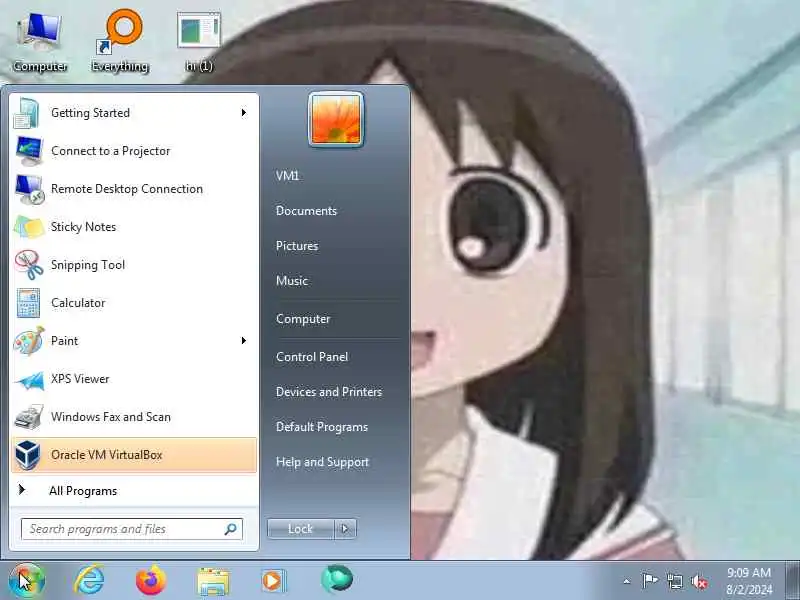The image size is (800, 600).
Task: Open Windows Explorer folder in taskbar
Action: (213, 581)
